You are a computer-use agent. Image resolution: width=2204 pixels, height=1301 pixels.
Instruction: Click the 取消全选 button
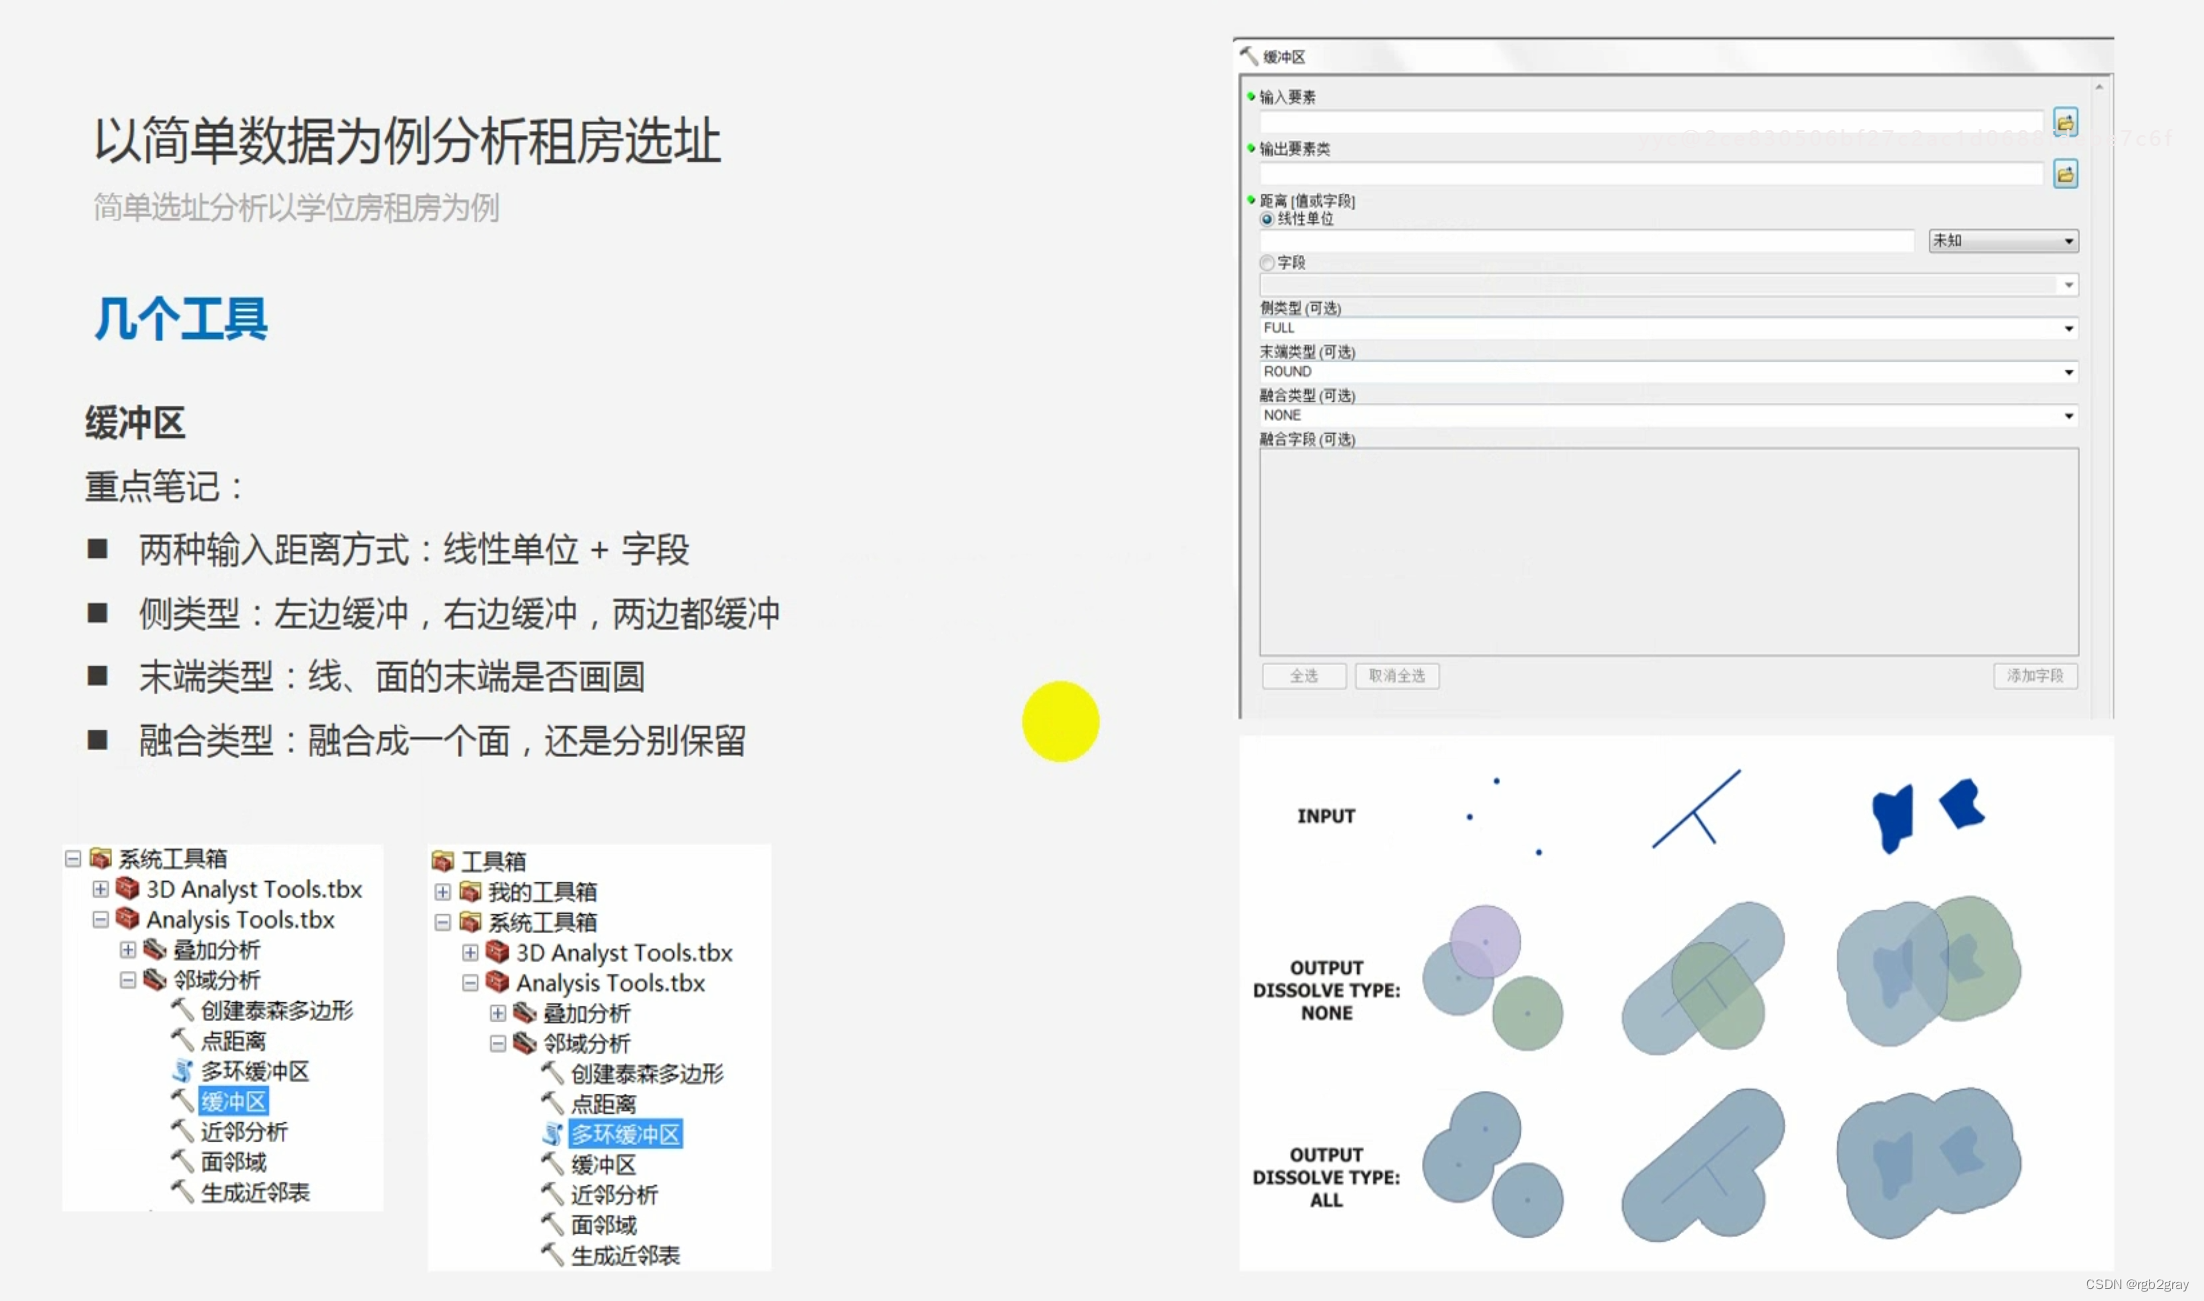(1396, 676)
